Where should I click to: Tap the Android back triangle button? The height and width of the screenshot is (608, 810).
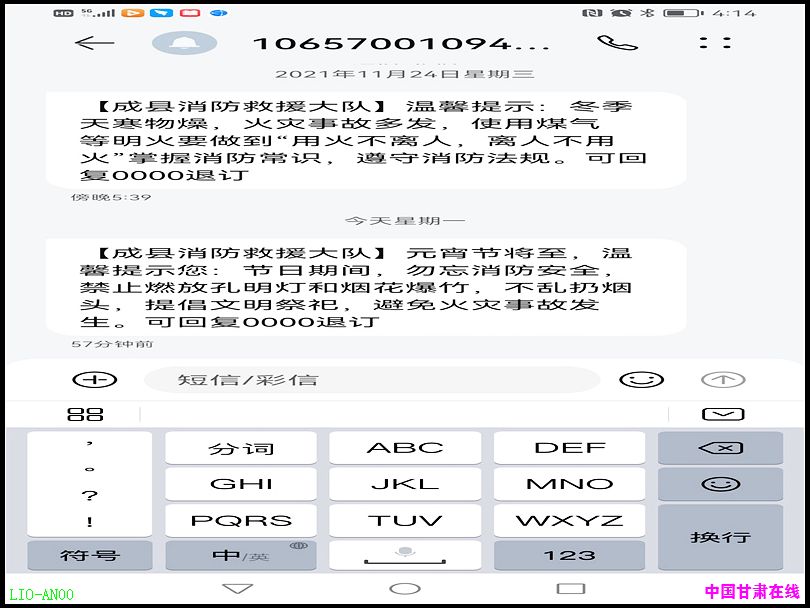coord(238,588)
